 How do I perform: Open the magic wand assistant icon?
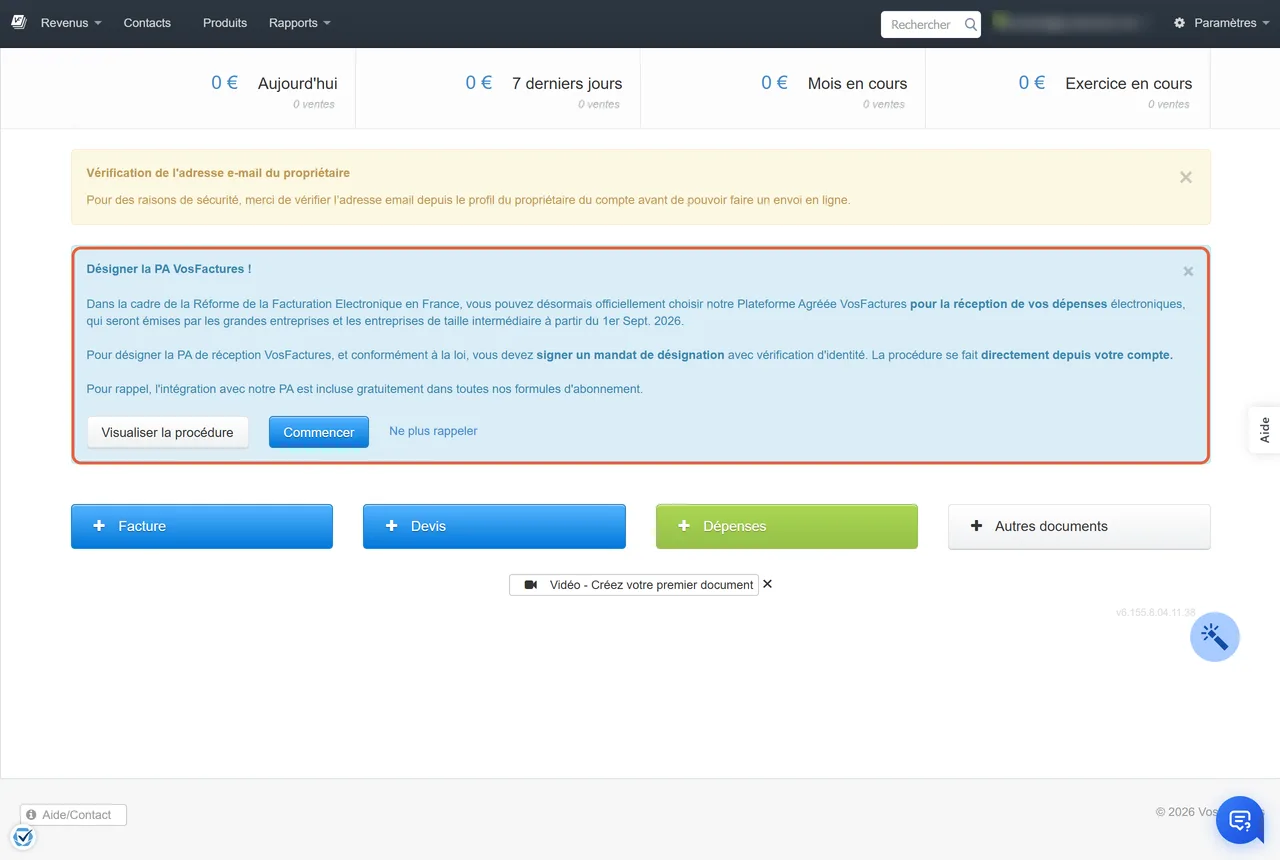(x=1215, y=637)
